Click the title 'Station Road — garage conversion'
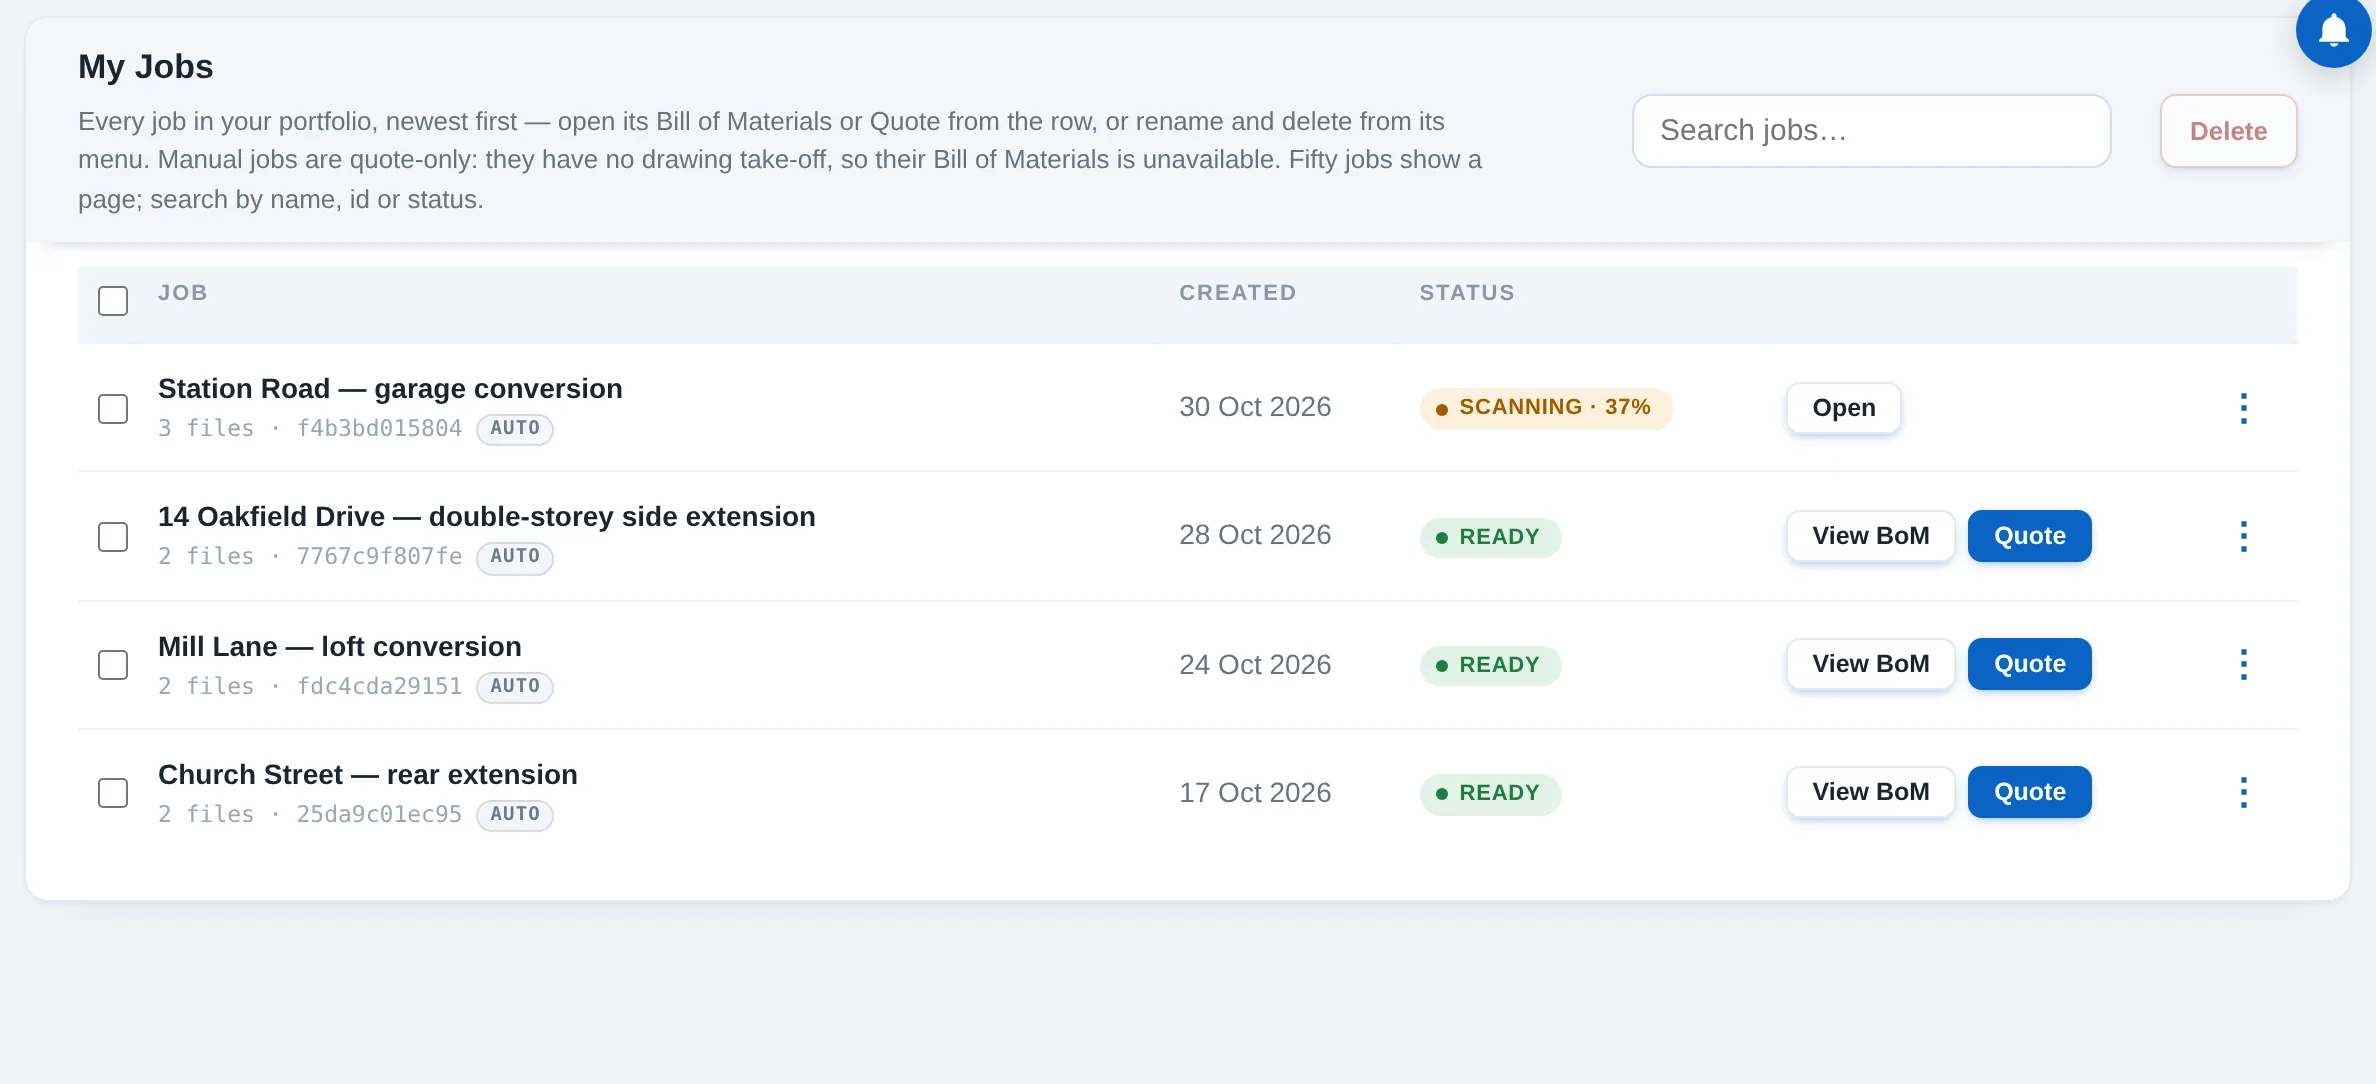The width and height of the screenshot is (2376, 1084). [x=390, y=388]
